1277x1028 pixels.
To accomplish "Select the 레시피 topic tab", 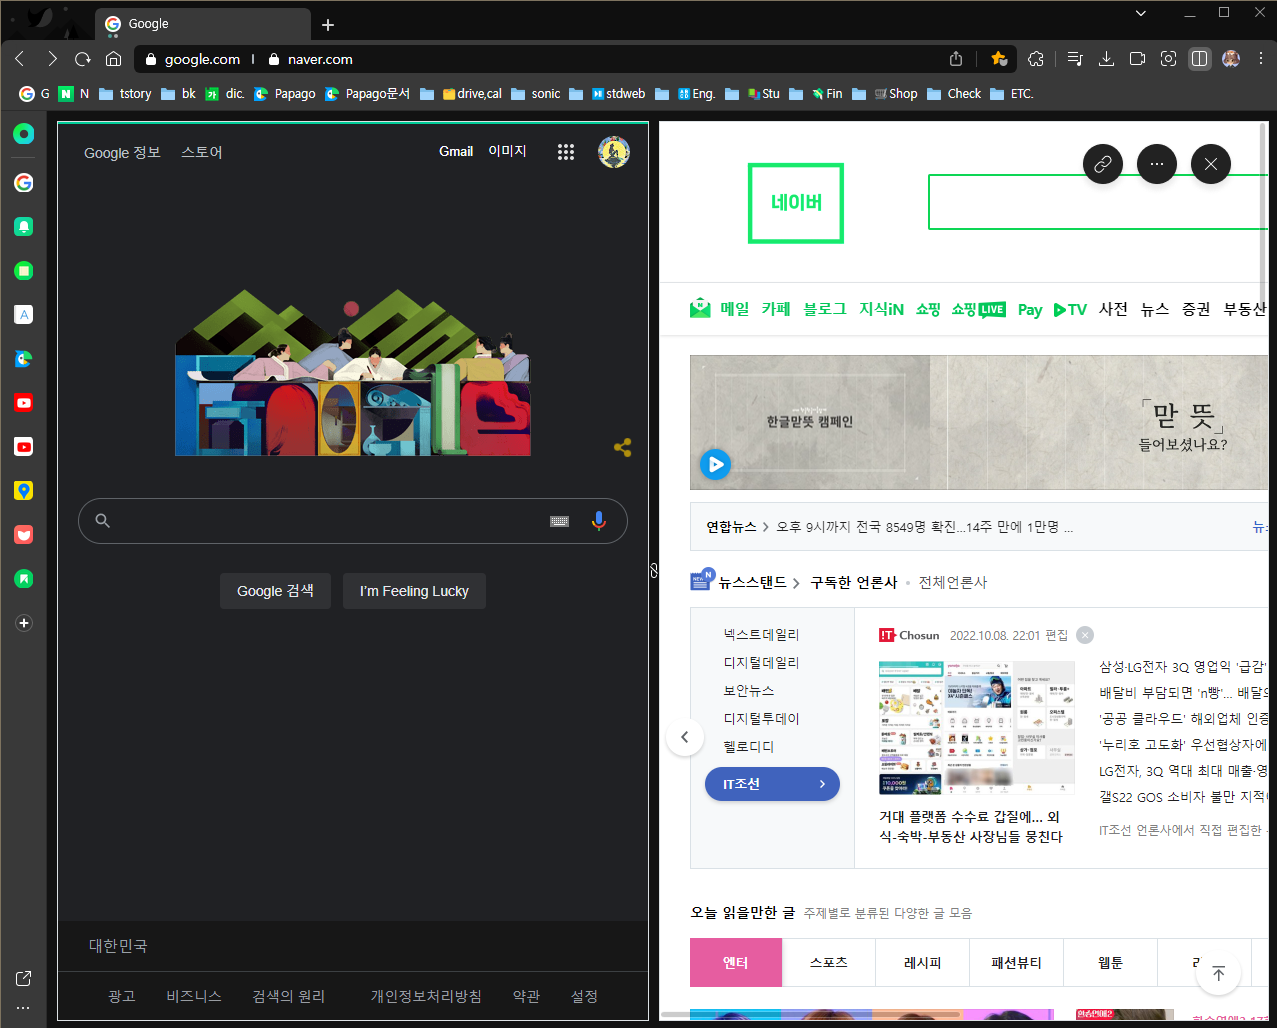I will coord(923,963).
